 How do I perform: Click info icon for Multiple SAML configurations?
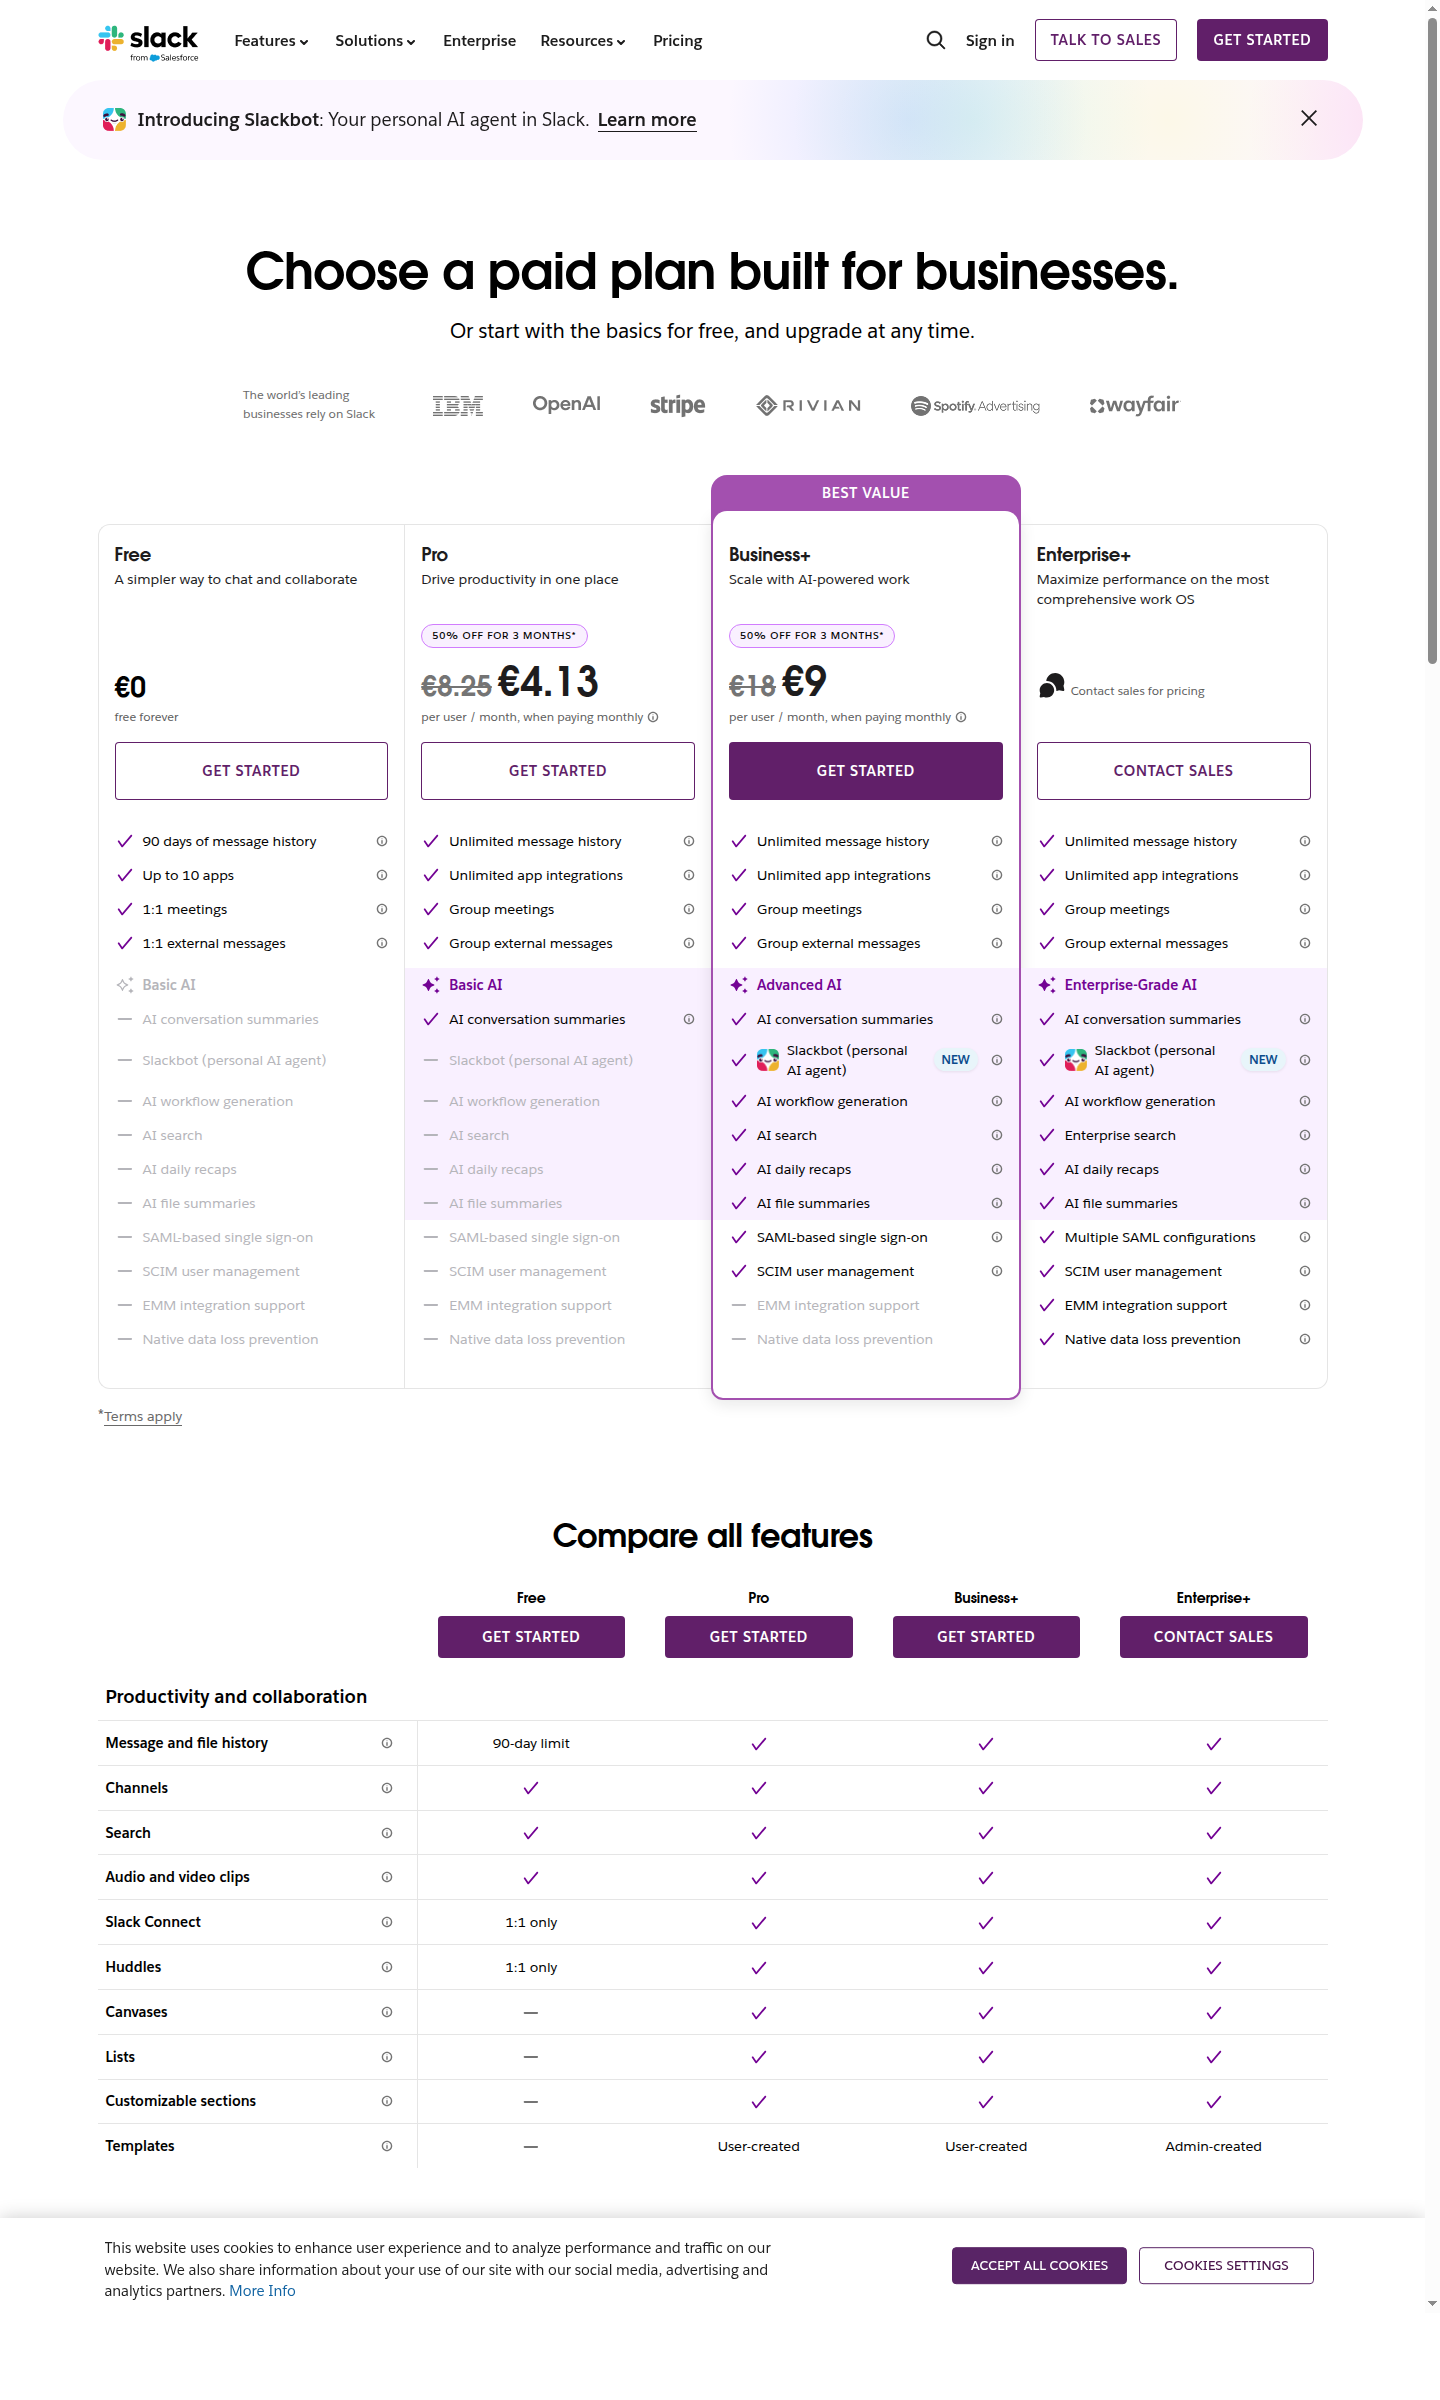pos(1305,1237)
